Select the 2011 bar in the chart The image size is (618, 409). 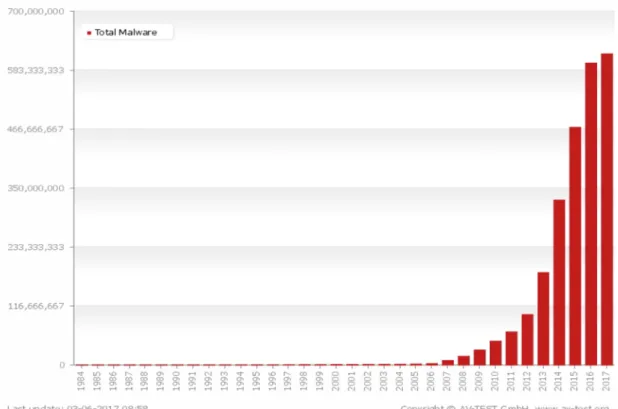512,348
